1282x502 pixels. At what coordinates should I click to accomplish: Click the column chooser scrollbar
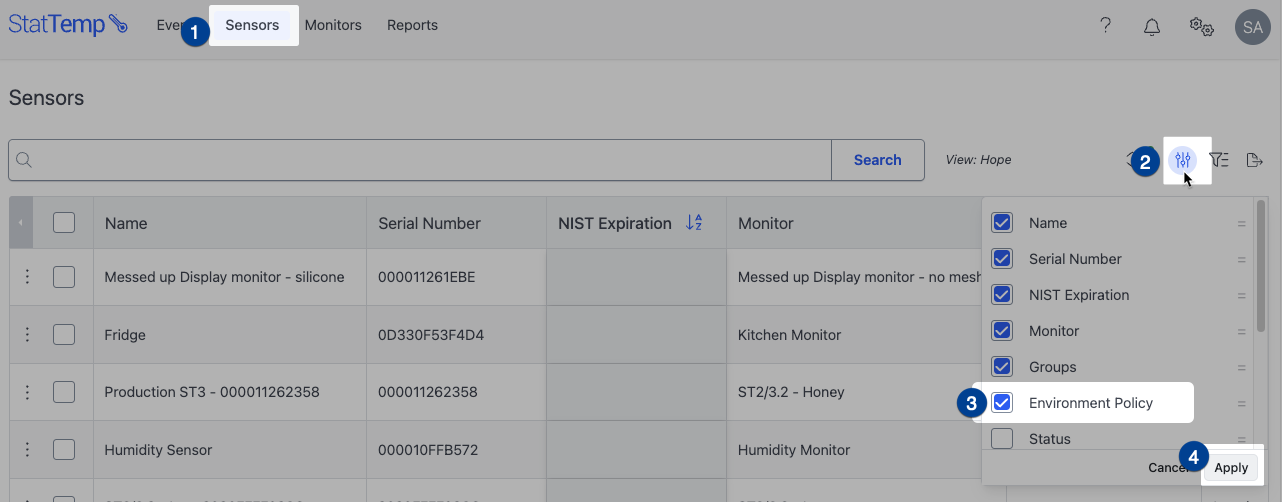point(1262,267)
